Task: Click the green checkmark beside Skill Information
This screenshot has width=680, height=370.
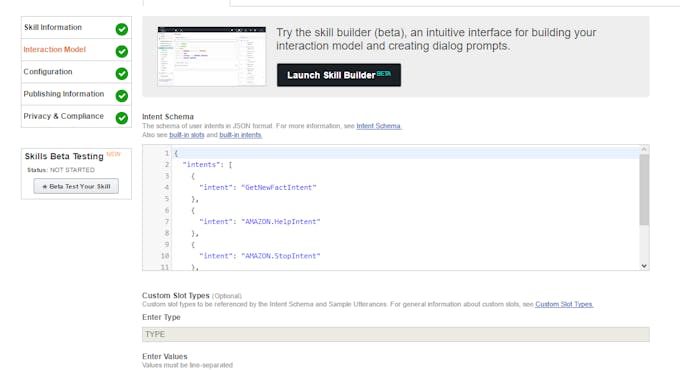Action: 122,29
